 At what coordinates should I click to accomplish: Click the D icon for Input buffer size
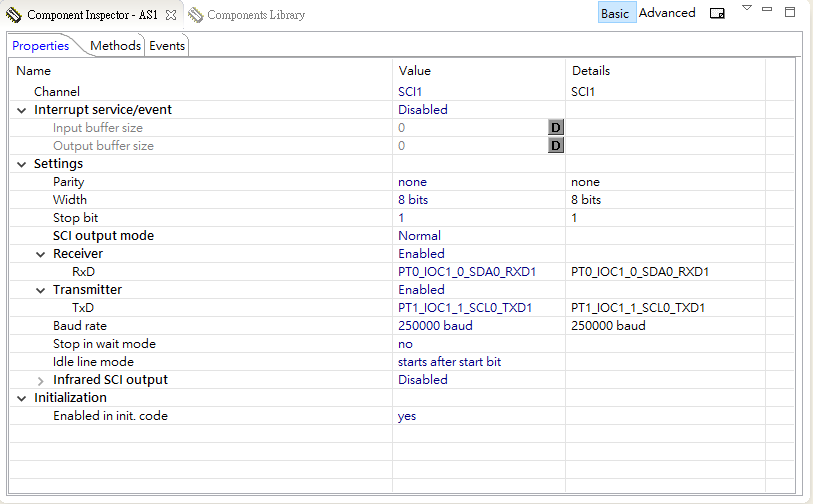(556, 128)
